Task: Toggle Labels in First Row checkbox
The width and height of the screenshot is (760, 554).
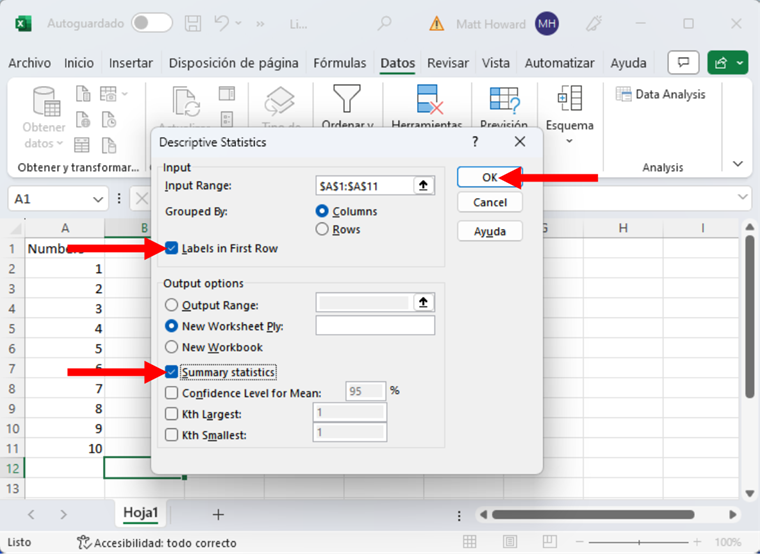Action: (x=172, y=248)
